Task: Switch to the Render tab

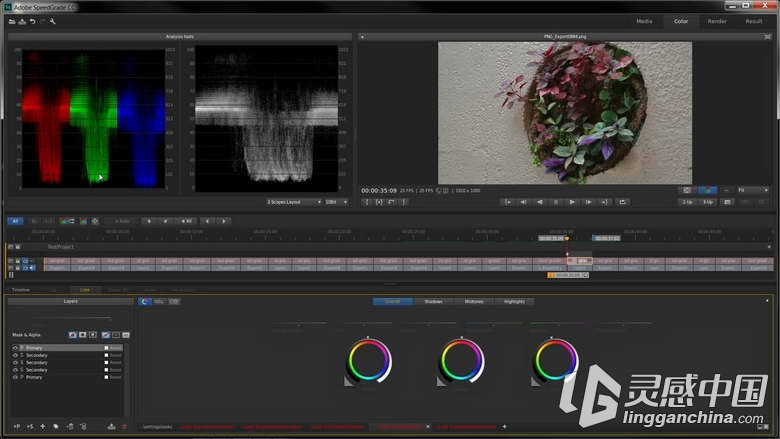Action: coord(717,21)
